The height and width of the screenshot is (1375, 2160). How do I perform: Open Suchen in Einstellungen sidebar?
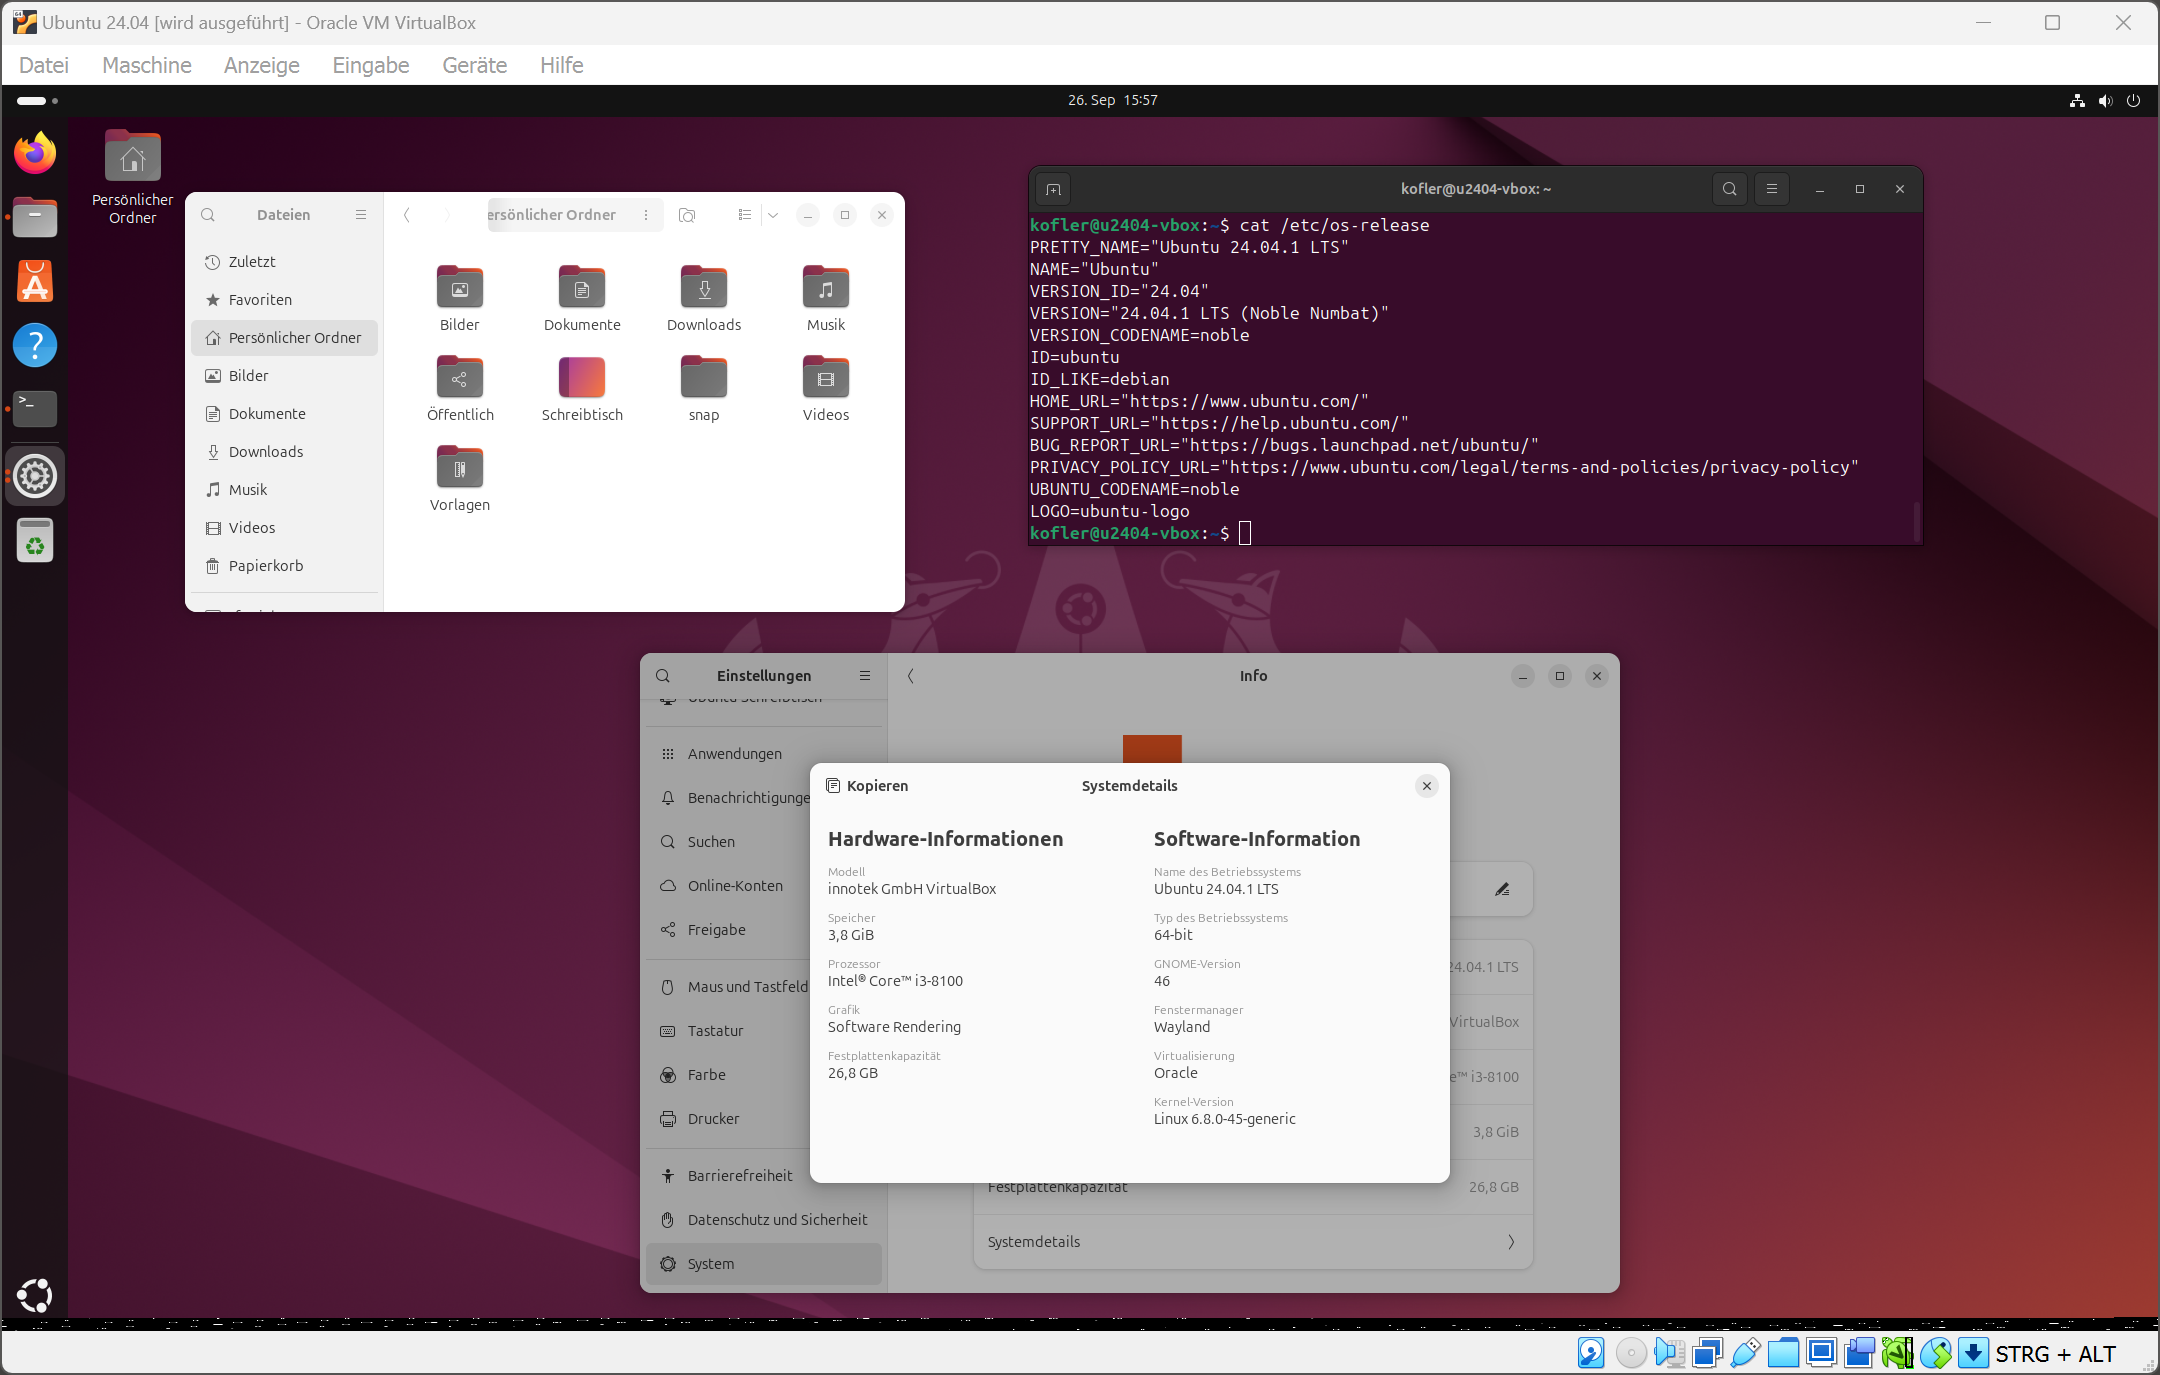(729, 842)
